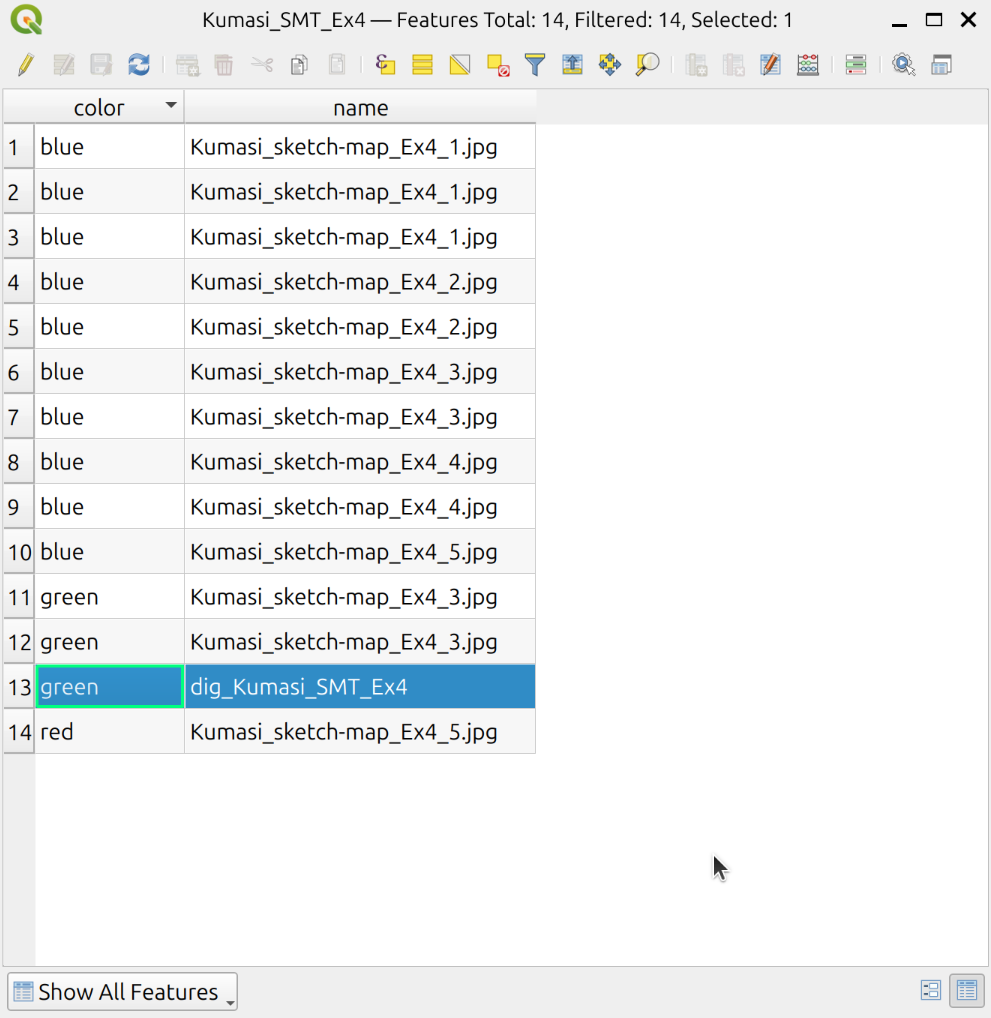
Task: Sort by the color column header
Action: tap(99, 107)
